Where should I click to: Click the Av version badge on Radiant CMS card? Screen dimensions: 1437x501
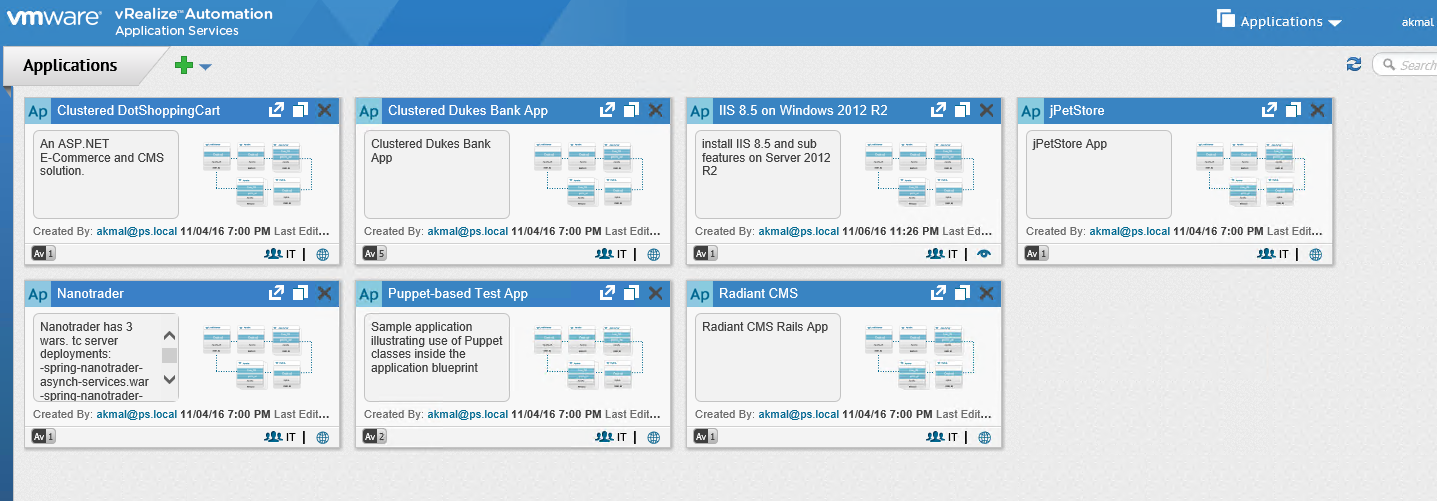(705, 437)
